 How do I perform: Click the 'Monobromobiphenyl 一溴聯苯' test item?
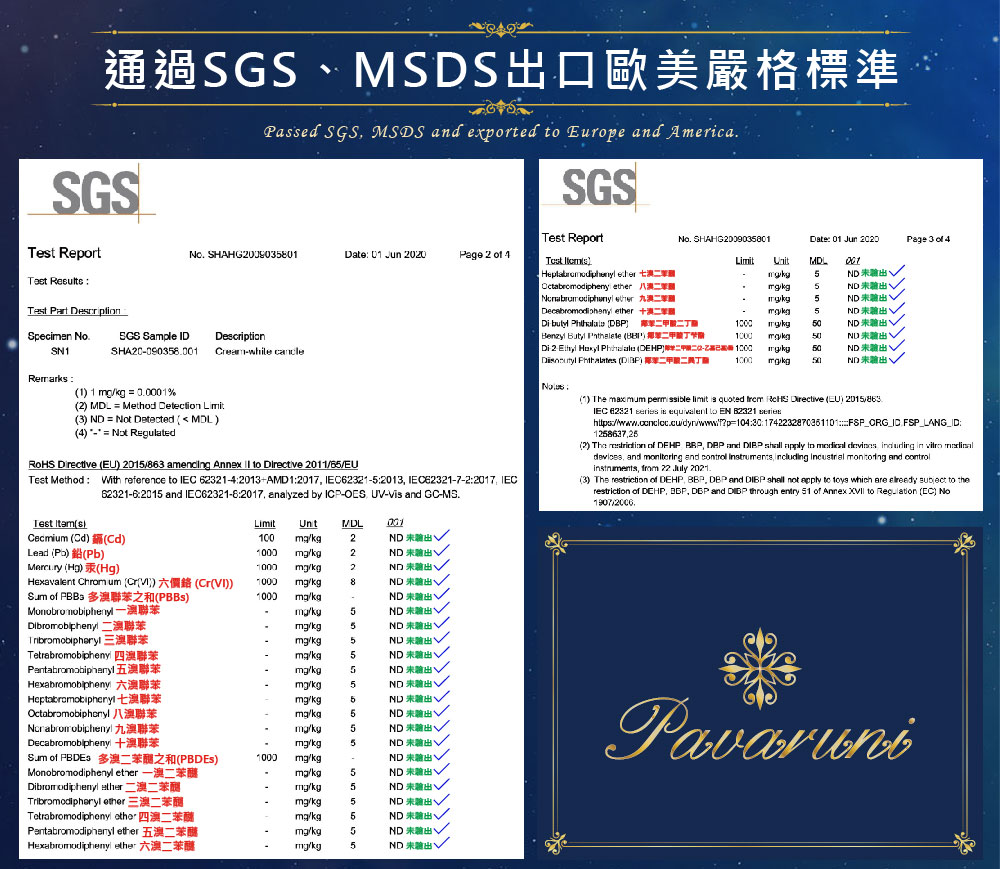coord(94,611)
